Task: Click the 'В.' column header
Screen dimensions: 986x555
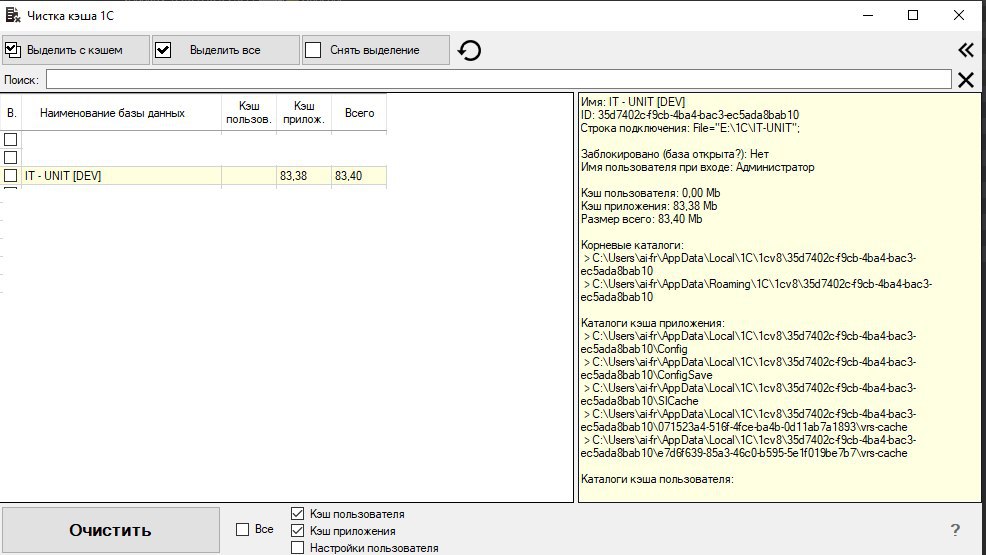Action: tap(11, 113)
